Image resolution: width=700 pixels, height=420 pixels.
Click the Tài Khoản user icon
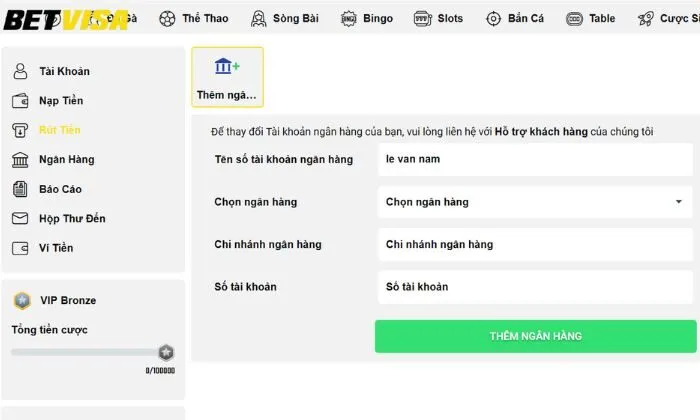pyautogui.click(x=20, y=71)
